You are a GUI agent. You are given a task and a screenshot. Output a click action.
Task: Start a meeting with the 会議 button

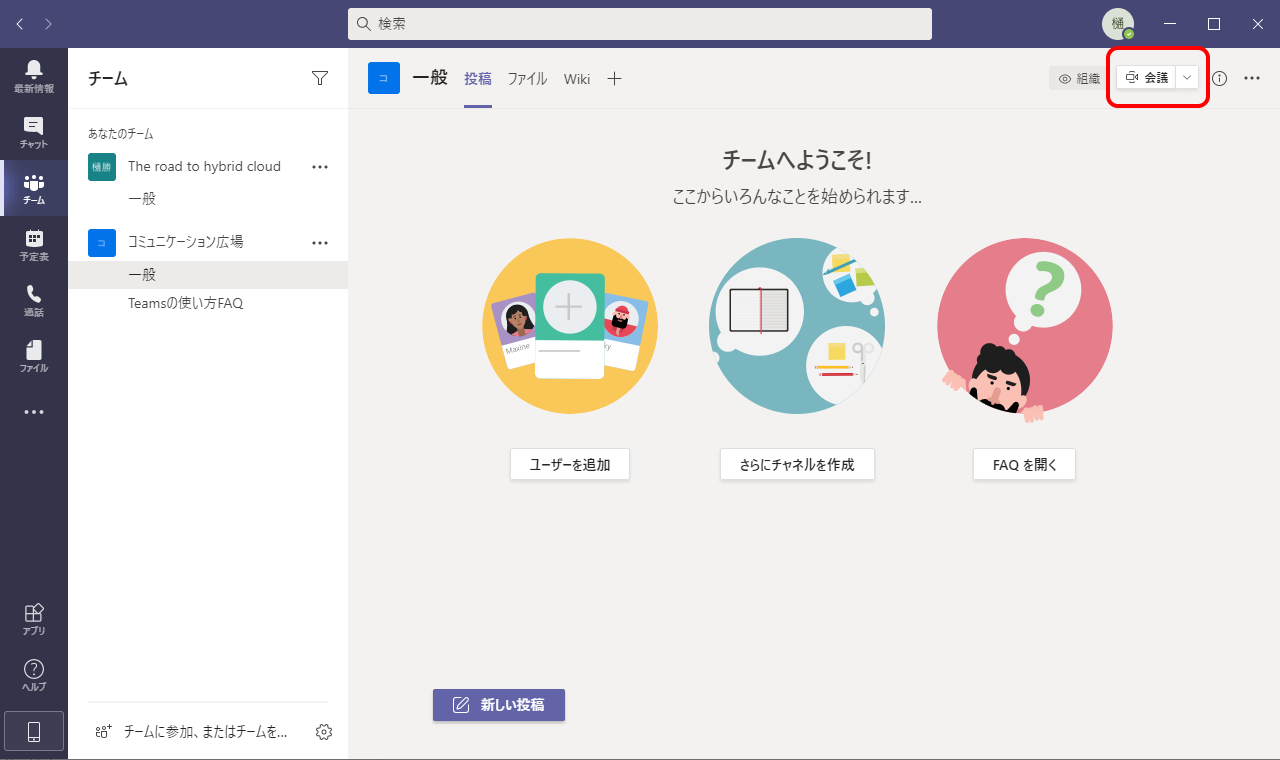coord(1146,78)
